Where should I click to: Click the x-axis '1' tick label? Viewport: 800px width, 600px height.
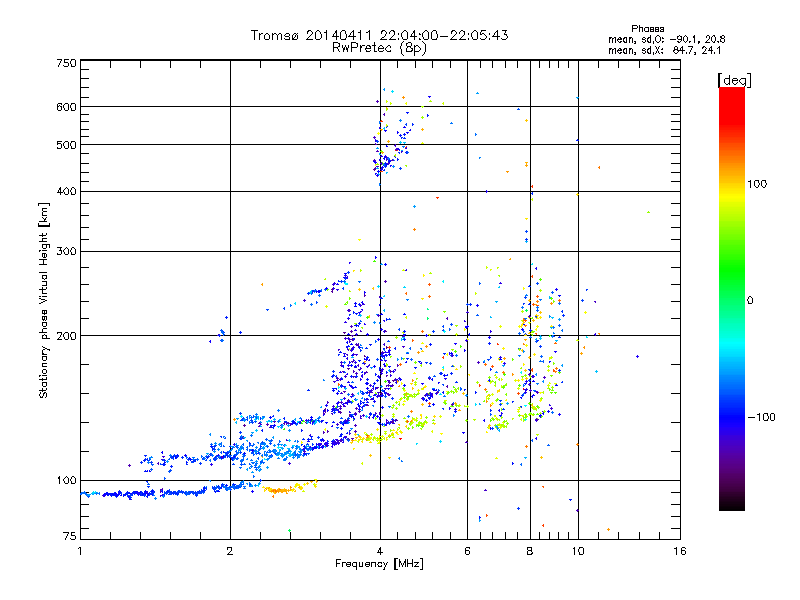click(80, 551)
